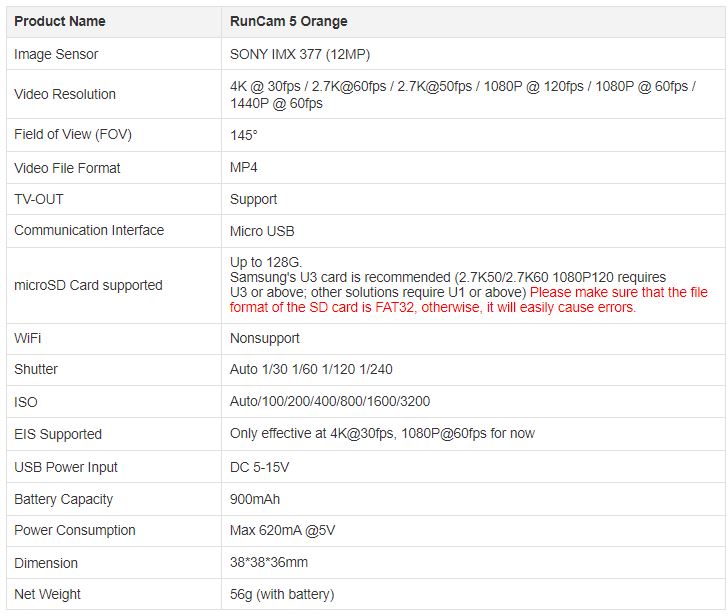This screenshot has width=728, height=616.
Task: Select the '145°' value
Action: point(244,135)
